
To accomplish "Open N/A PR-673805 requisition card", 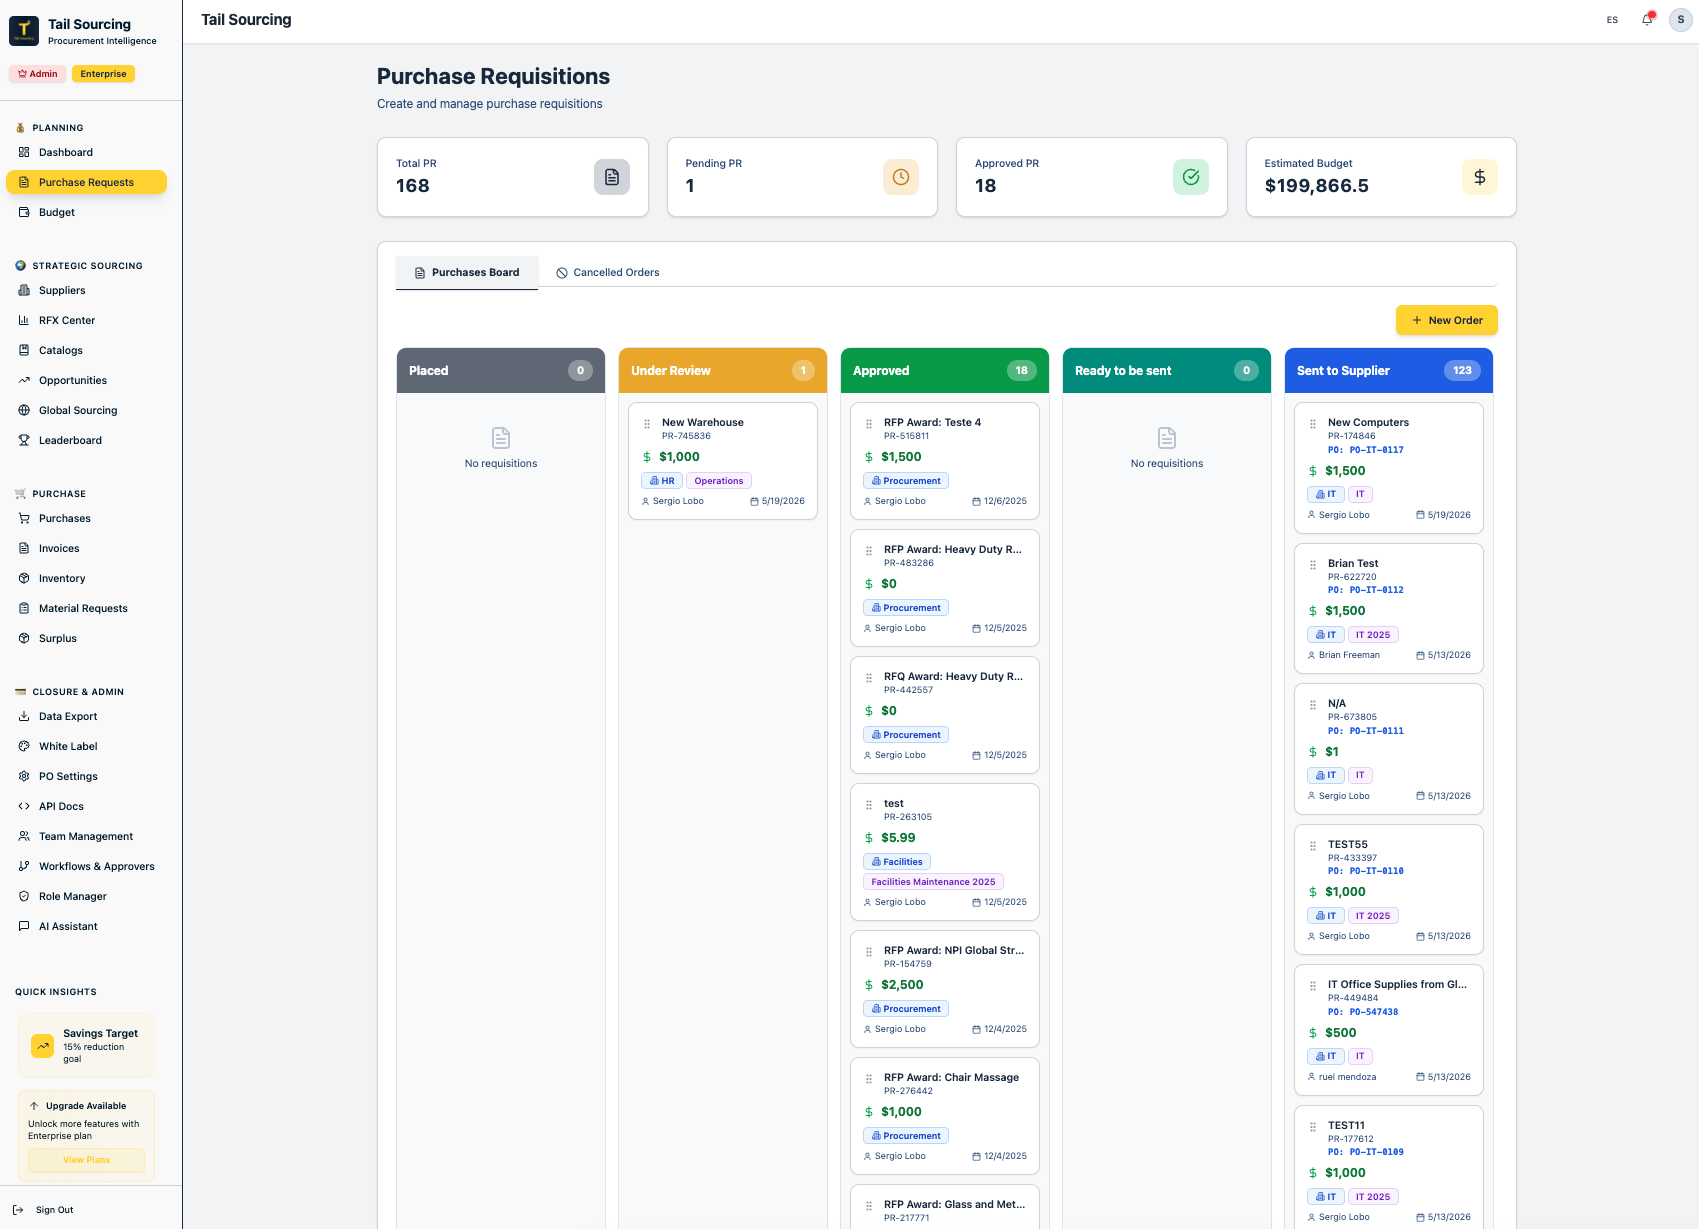I will pyautogui.click(x=1389, y=749).
